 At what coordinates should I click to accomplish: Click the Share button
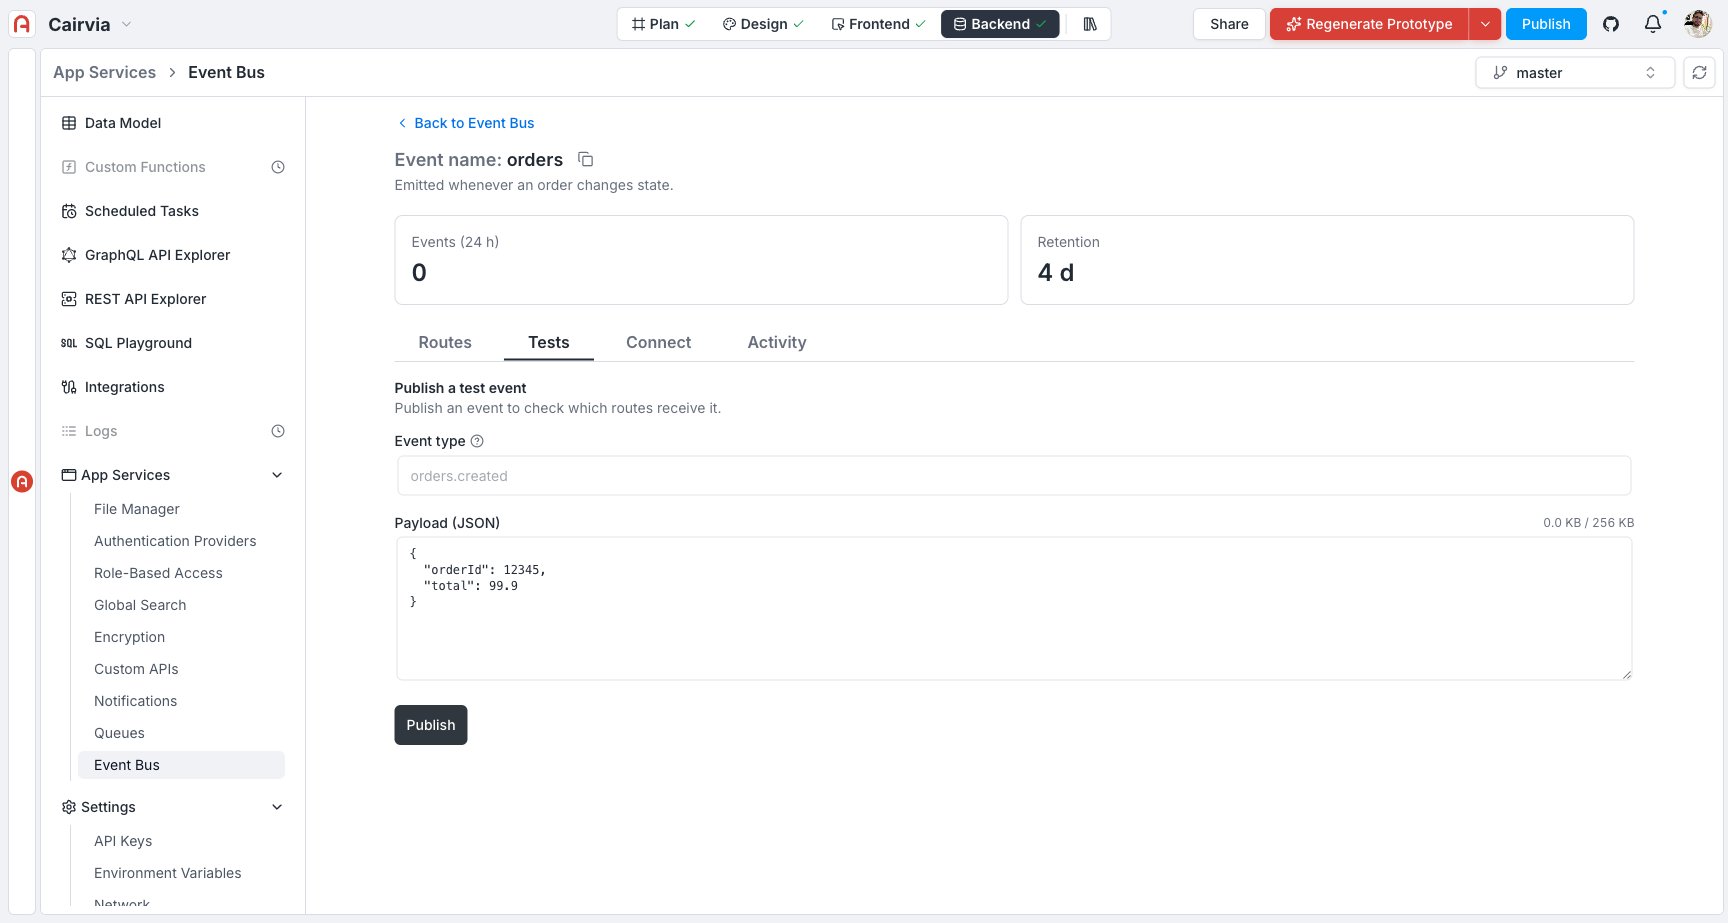point(1229,24)
